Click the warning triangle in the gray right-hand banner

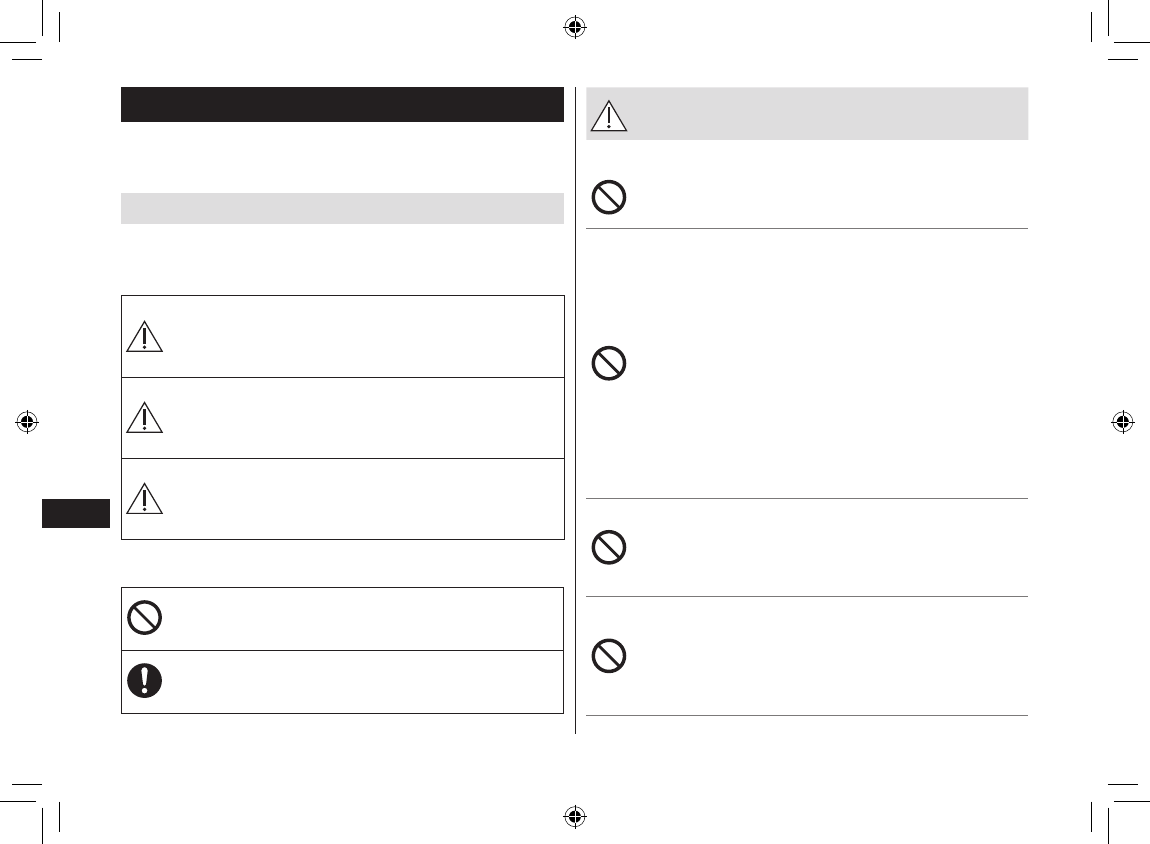pos(608,115)
